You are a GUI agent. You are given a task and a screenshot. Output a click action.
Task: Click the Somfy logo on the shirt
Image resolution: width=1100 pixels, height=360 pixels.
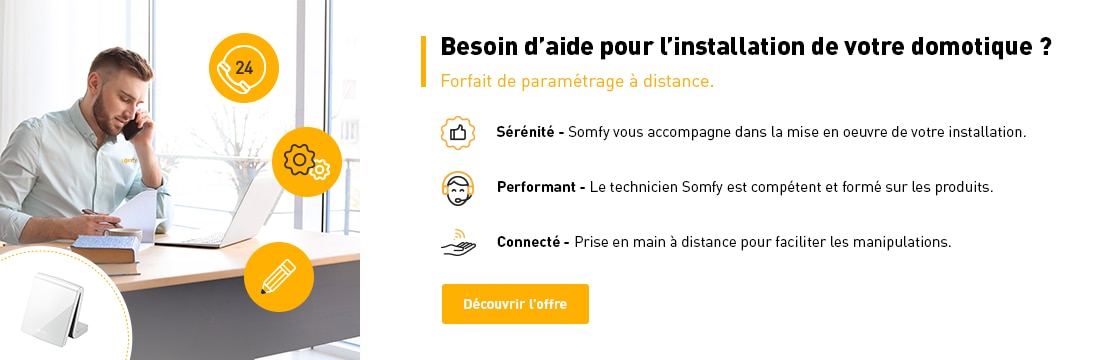pos(128,161)
